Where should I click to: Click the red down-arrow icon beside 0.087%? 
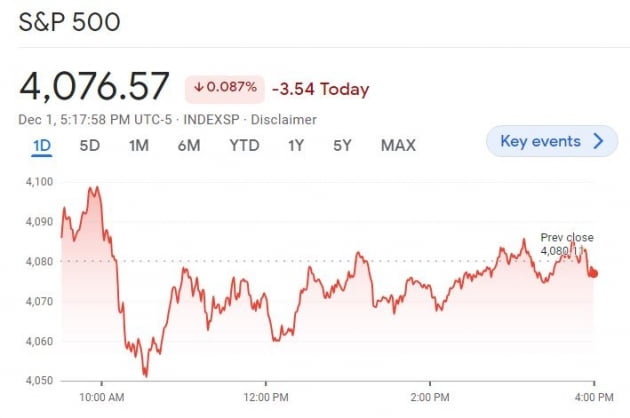tap(200, 89)
